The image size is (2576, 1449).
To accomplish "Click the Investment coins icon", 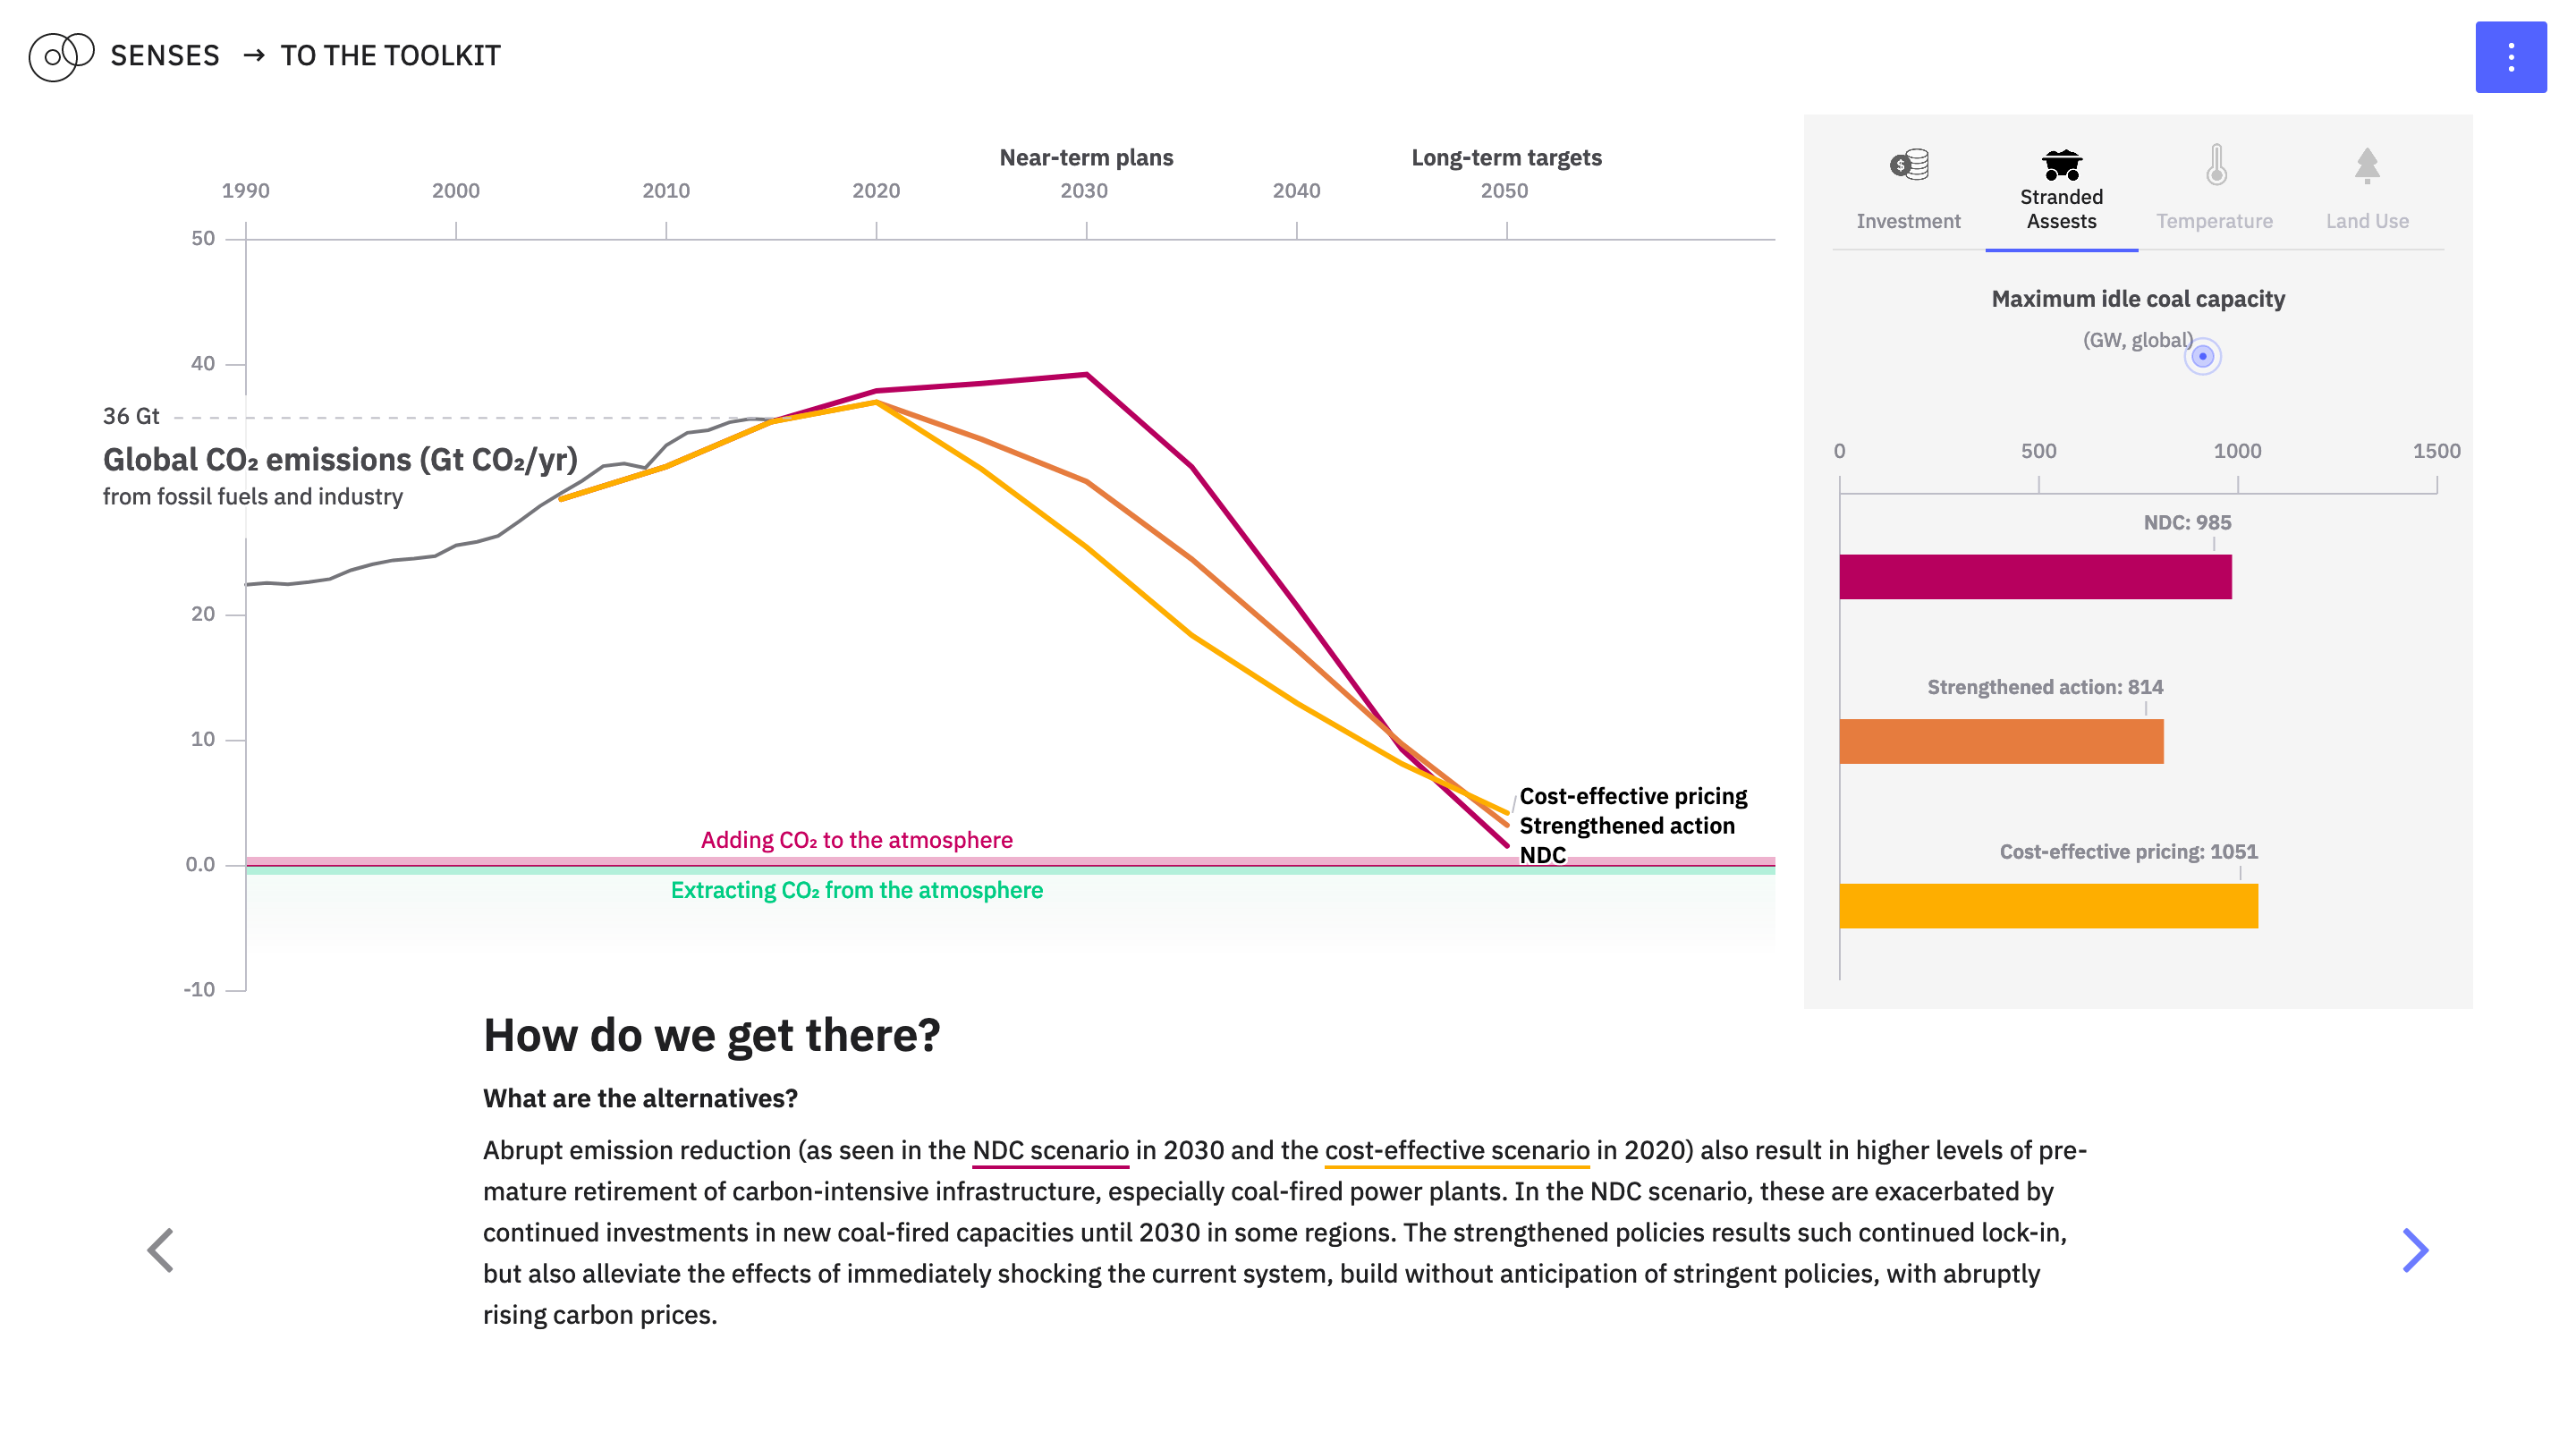I will 1908,164.
